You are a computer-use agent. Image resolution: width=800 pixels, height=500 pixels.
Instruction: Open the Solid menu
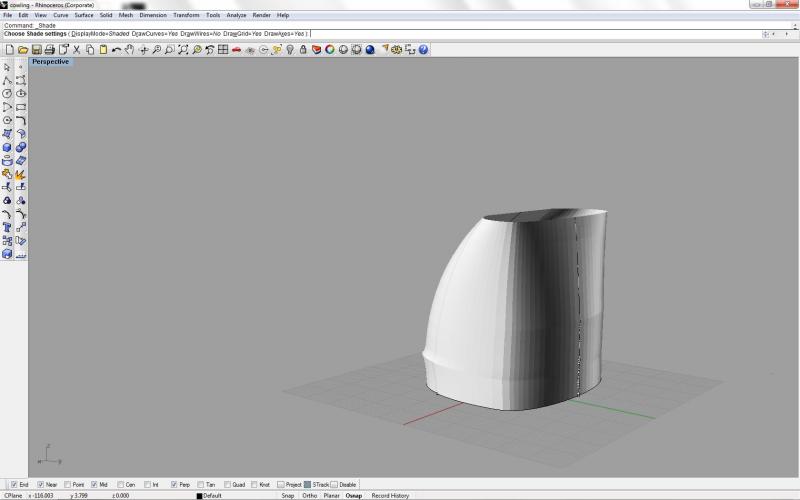(x=106, y=15)
